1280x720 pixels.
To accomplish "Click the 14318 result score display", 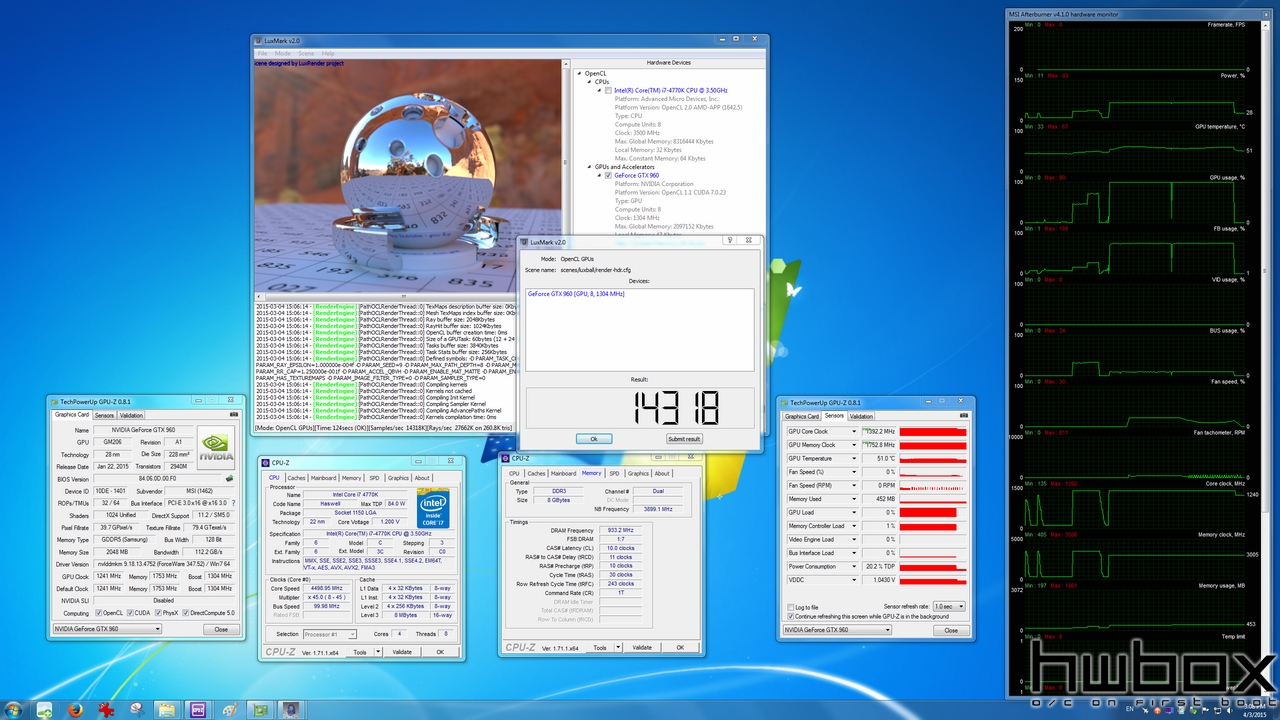I will tap(640, 407).
